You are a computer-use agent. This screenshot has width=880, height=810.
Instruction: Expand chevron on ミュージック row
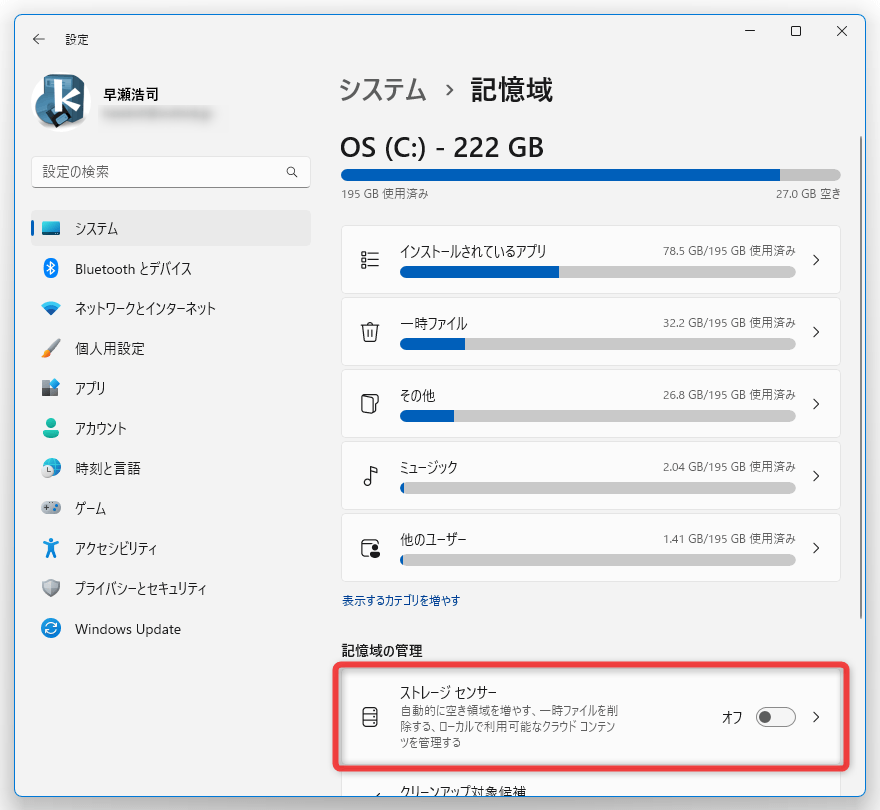pos(816,476)
